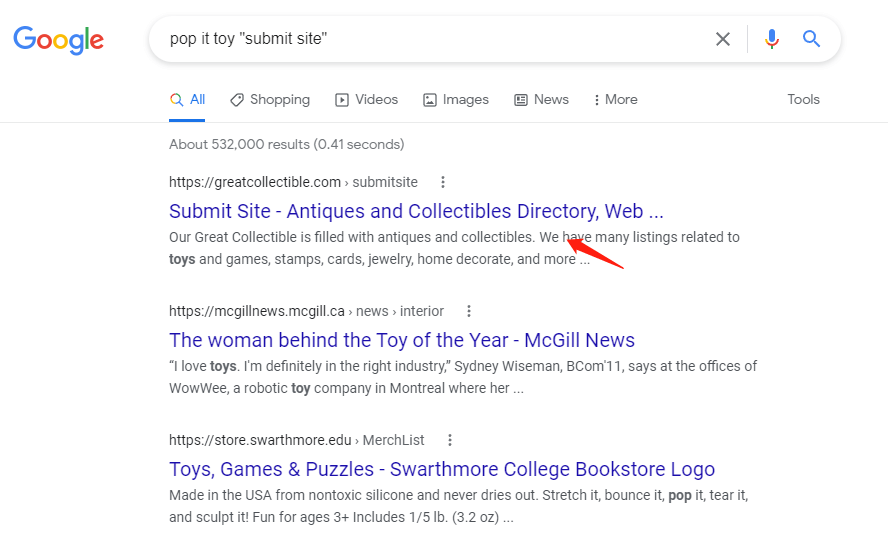The image size is (888, 549).
Task: Click the store.swarthmore.edu URL breadcrumb
Action: [297, 440]
